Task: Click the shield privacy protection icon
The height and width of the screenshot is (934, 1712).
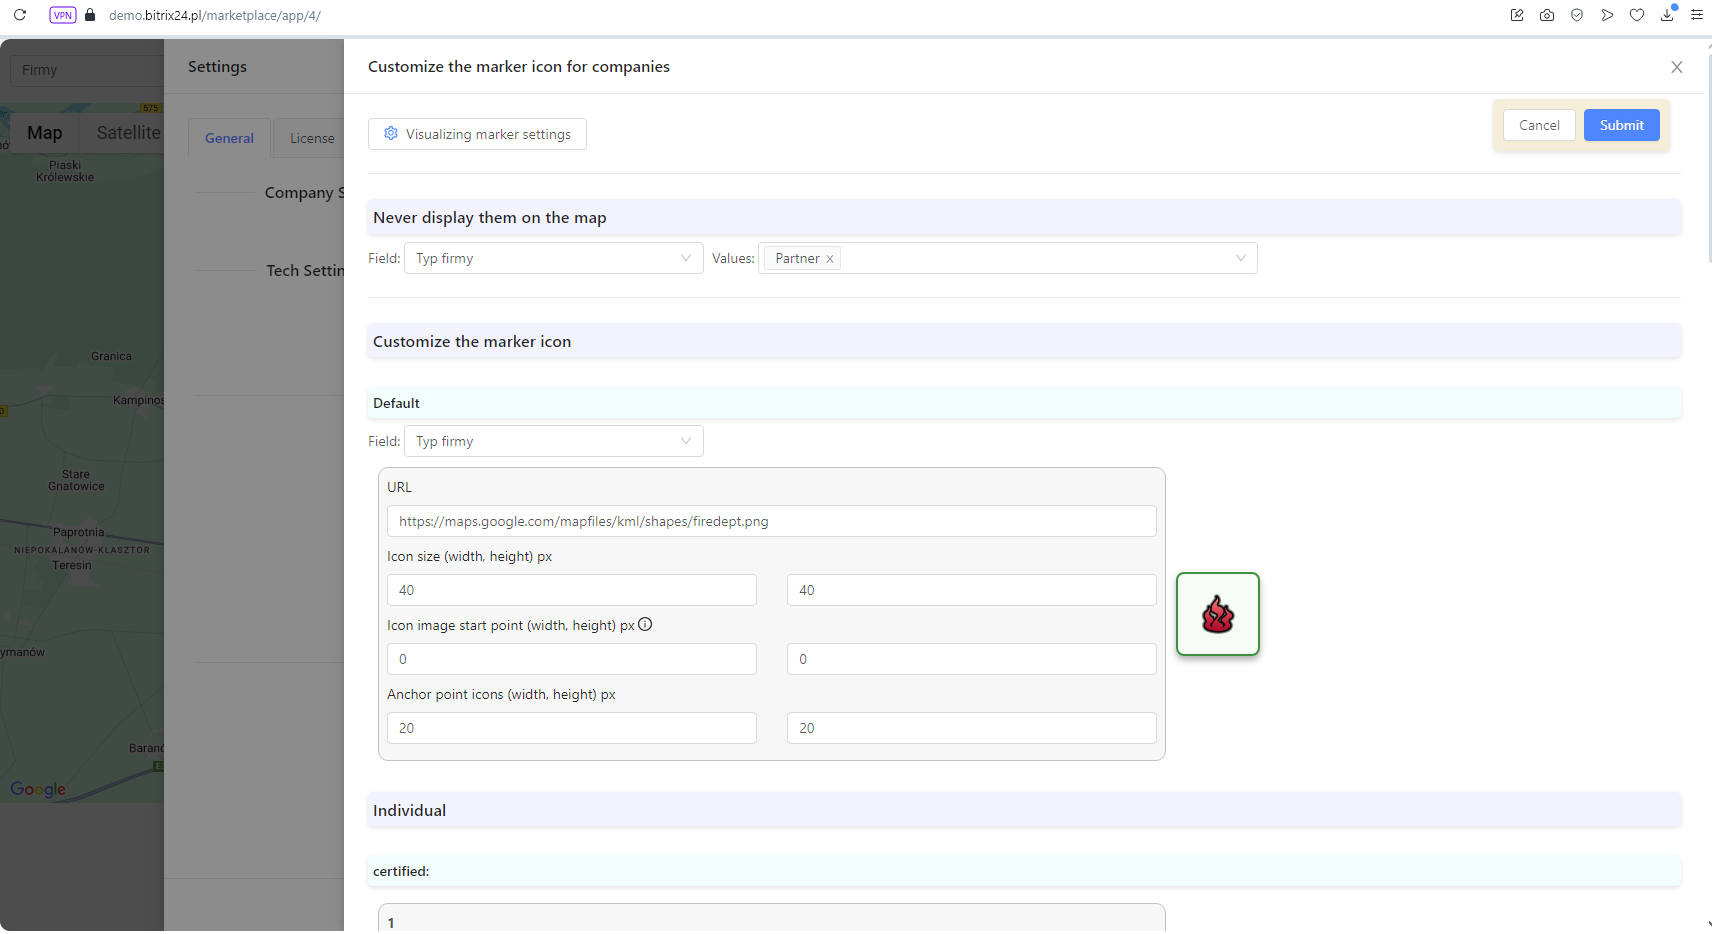Action: [1577, 15]
